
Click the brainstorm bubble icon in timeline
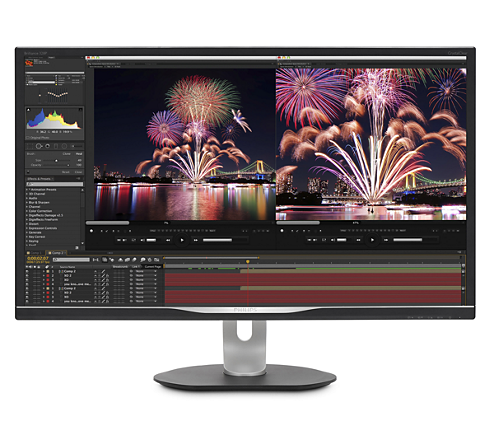pyautogui.click(x=143, y=260)
